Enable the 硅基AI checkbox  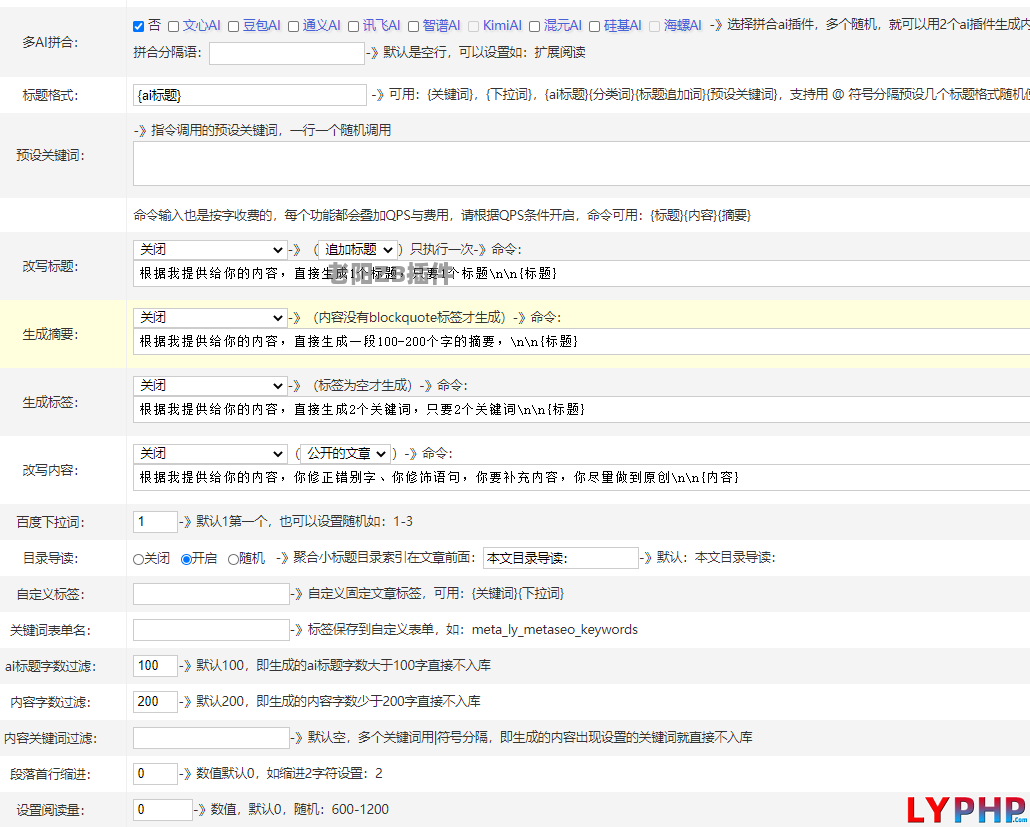(x=594, y=26)
